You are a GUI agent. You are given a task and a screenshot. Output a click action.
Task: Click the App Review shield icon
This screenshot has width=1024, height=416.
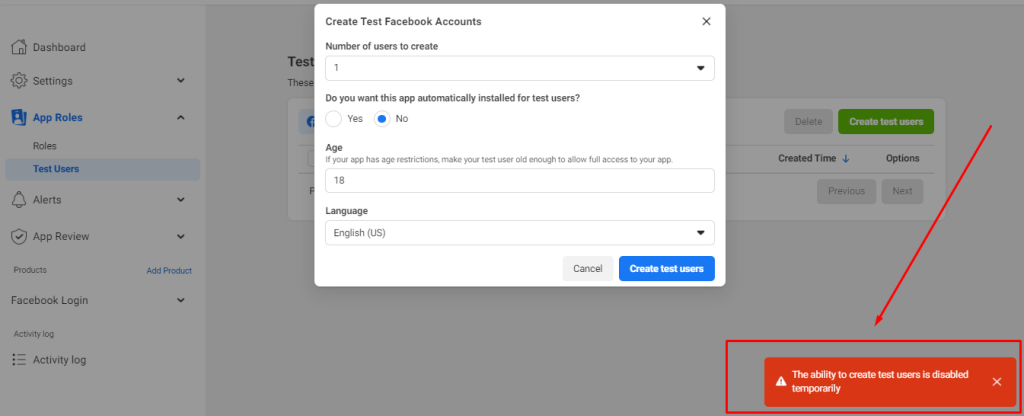coord(19,236)
